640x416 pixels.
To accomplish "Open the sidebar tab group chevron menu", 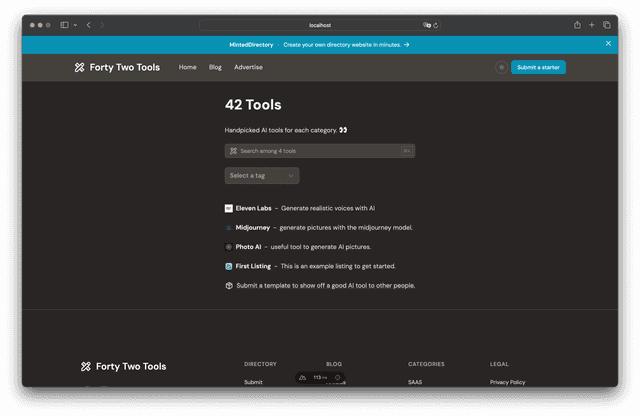I will pyautogui.click(x=75, y=25).
